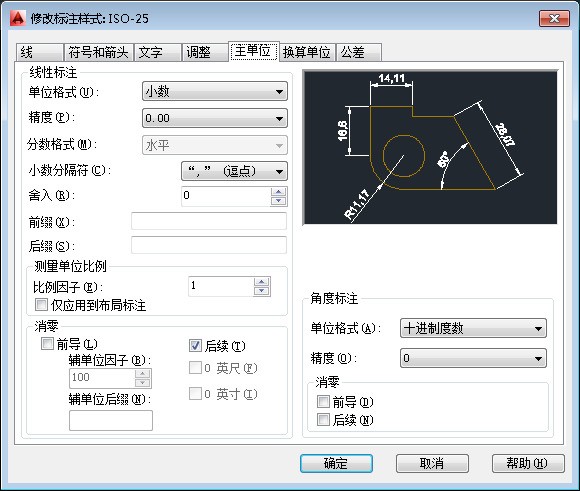Open the 单位格式 dropdown showing 小数

tap(215, 91)
